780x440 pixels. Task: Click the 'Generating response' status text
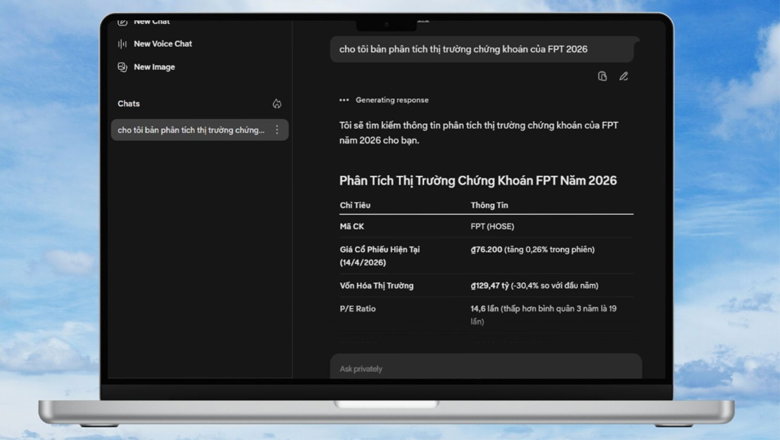pos(392,100)
